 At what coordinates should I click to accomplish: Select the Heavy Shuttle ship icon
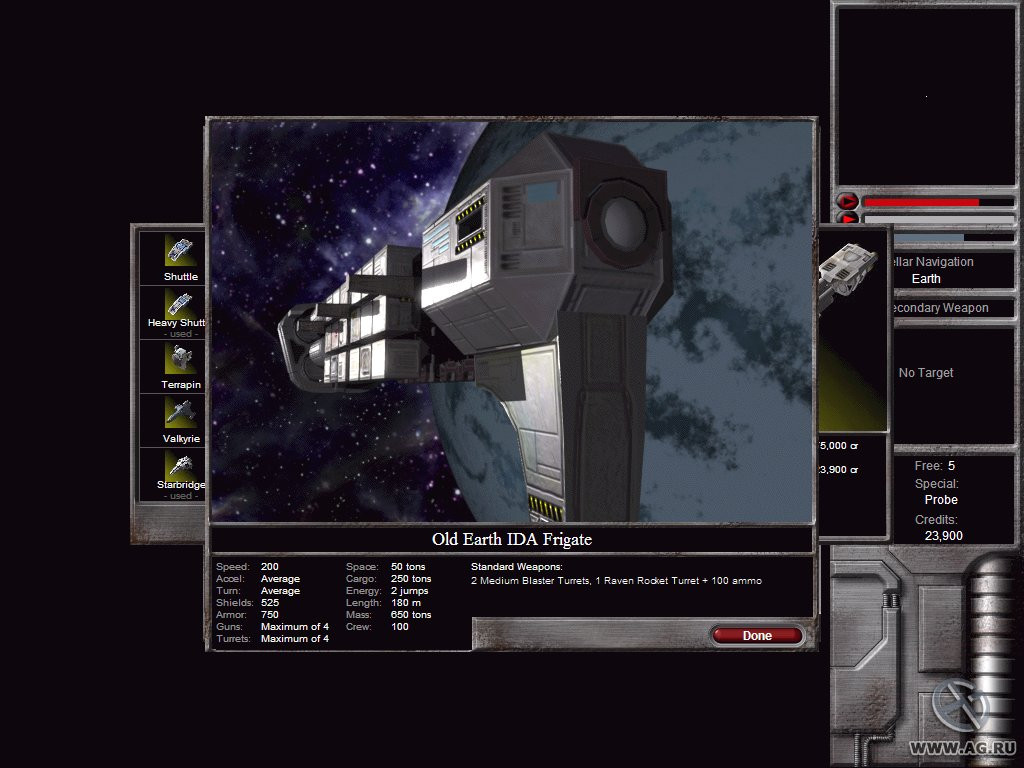(180, 302)
